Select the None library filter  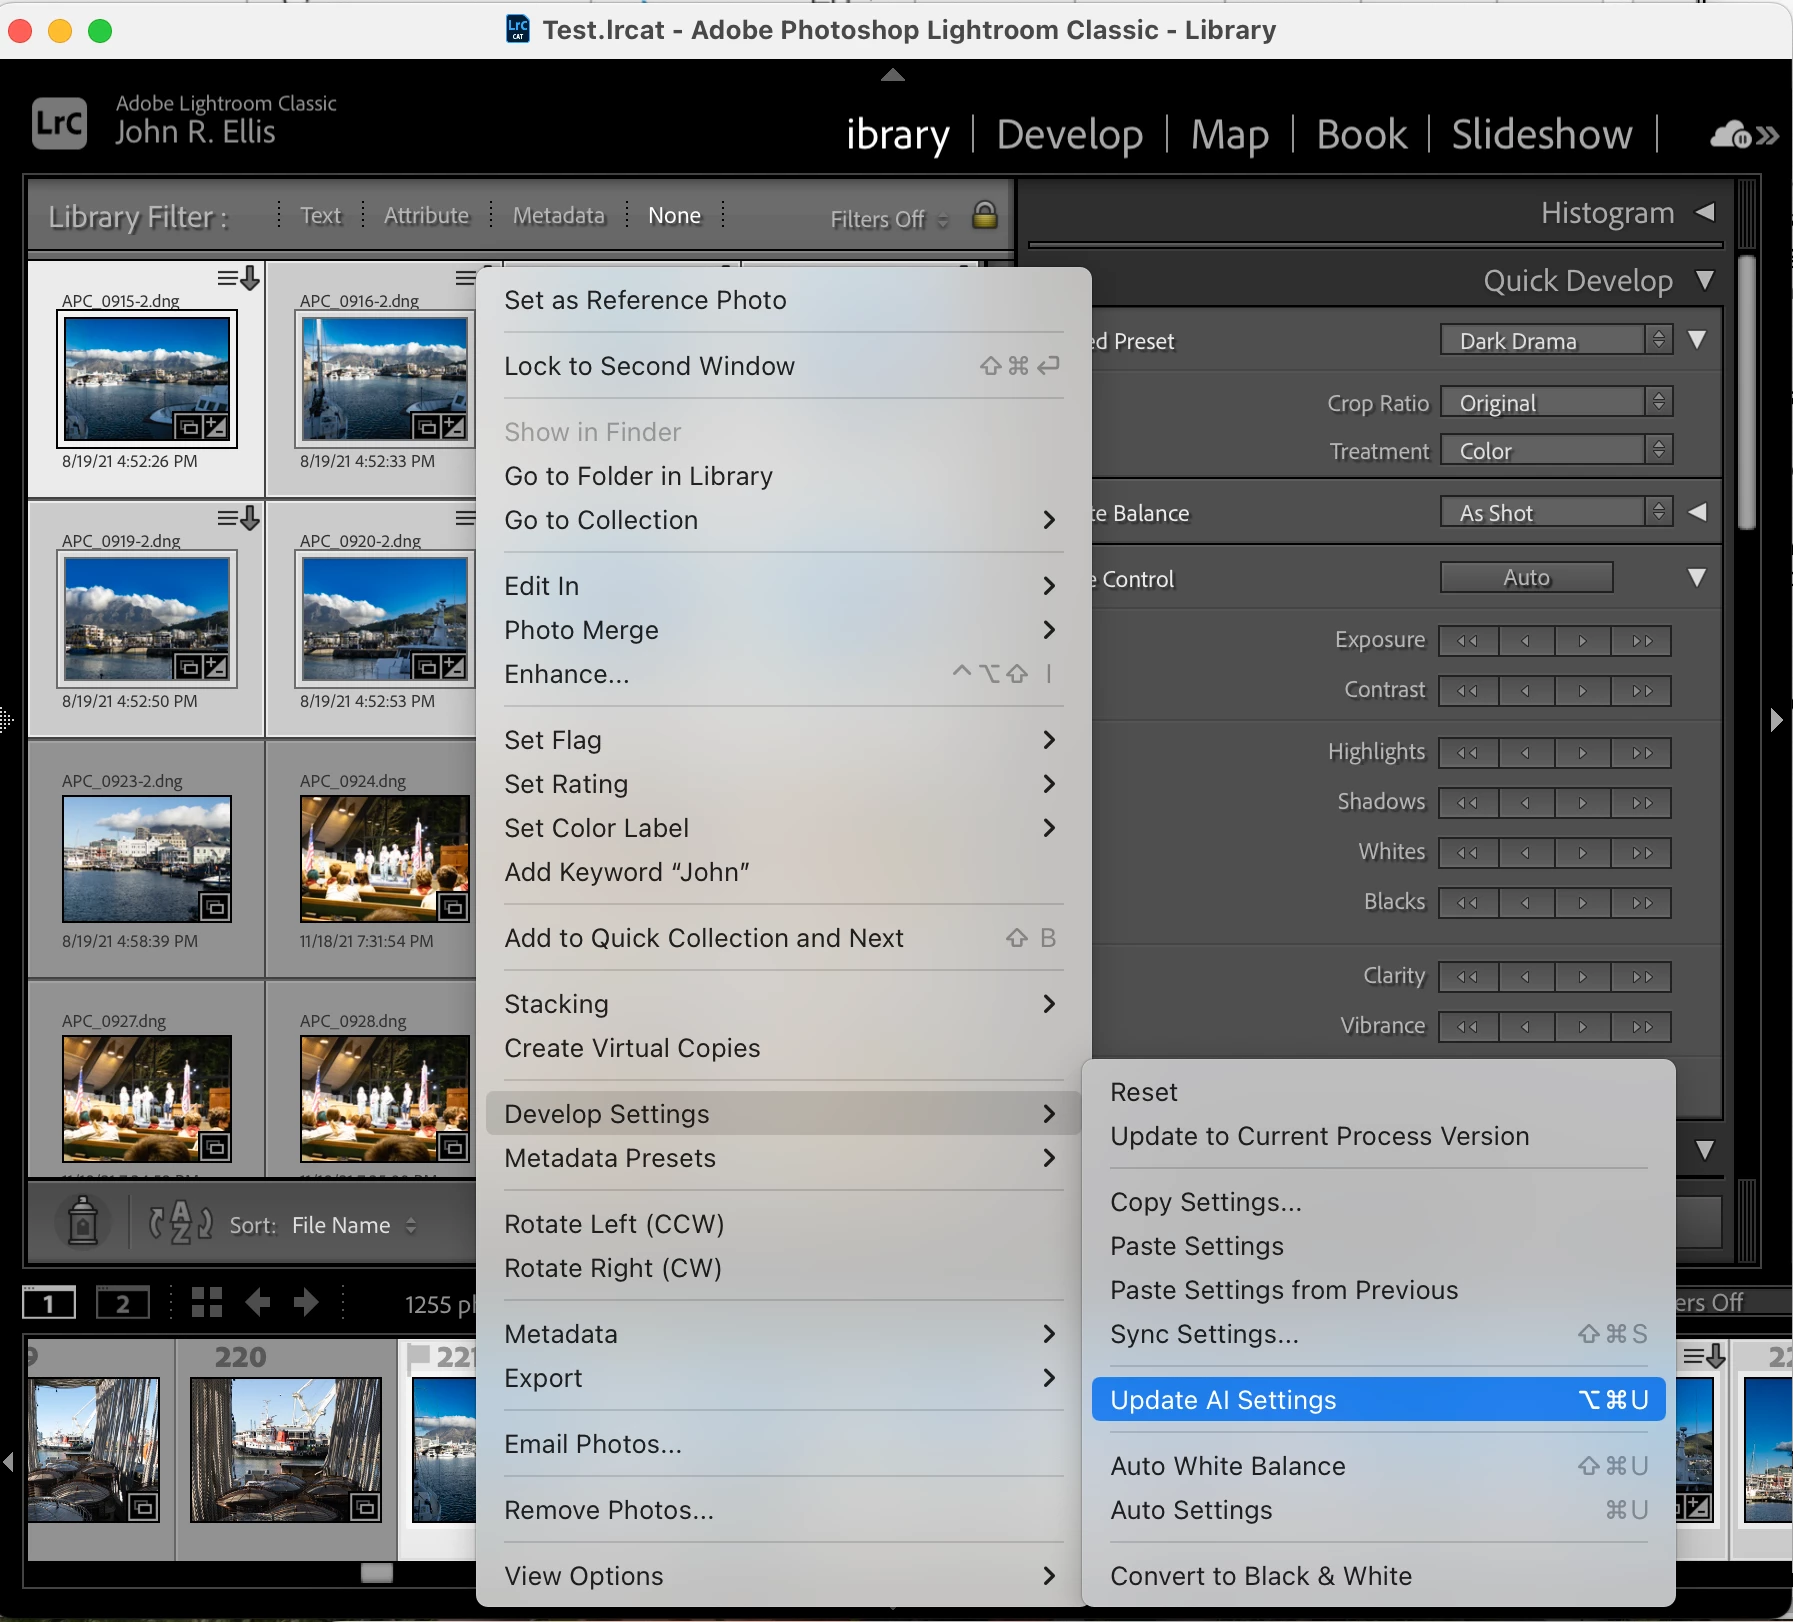(x=675, y=215)
